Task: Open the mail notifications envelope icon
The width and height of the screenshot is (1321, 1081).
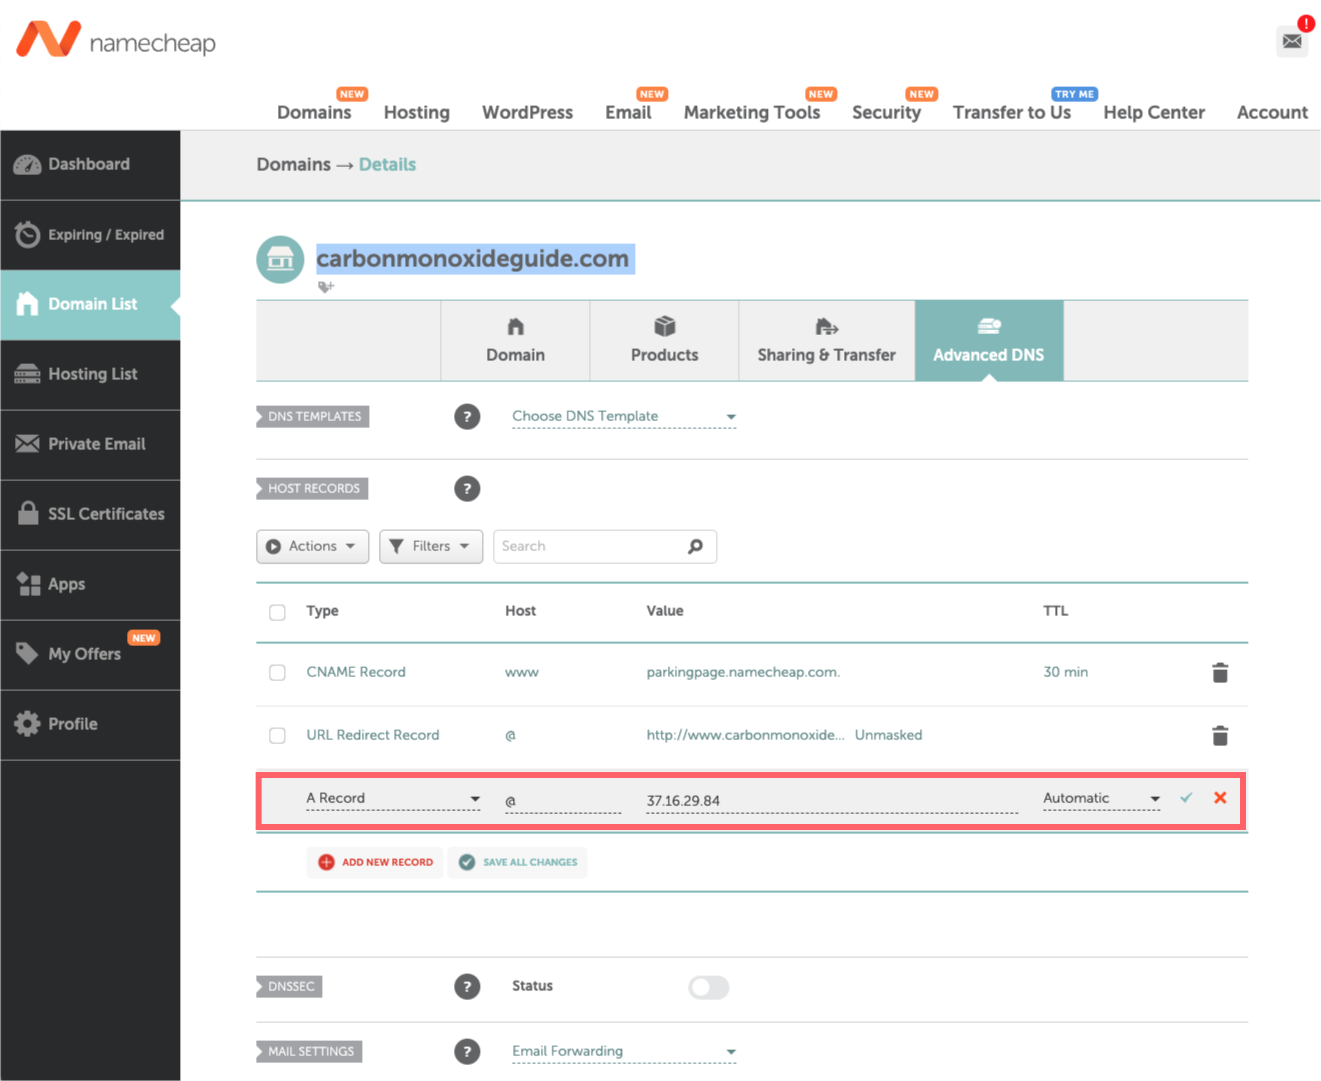Action: point(1292,41)
